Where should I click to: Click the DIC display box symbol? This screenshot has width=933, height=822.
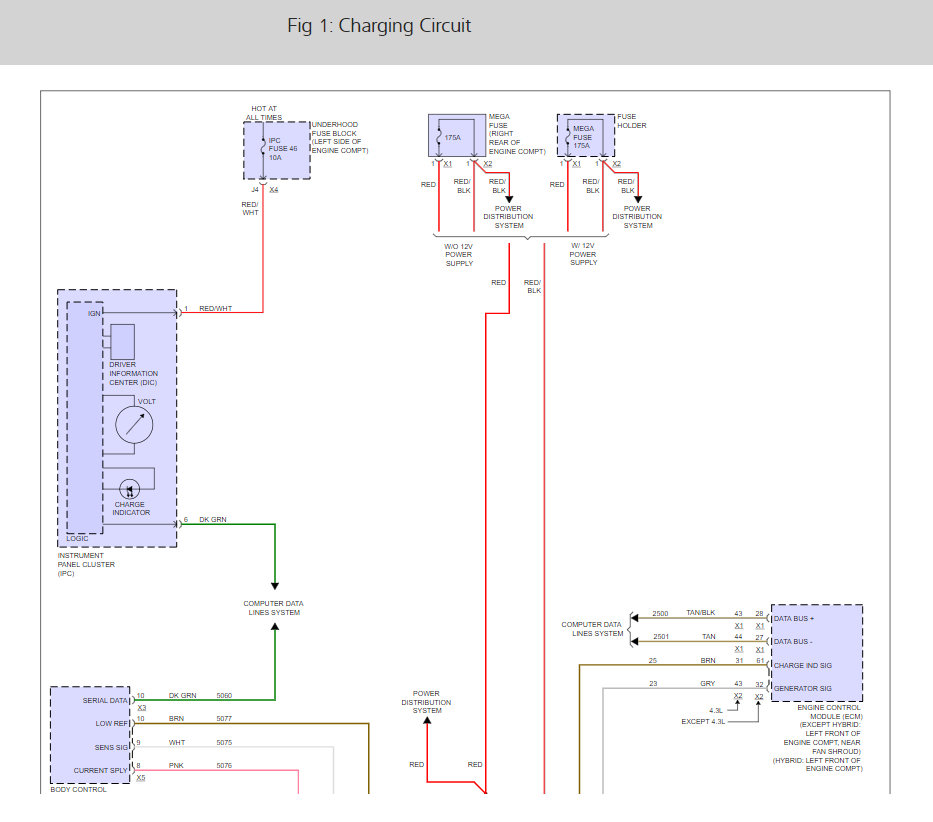(123, 342)
